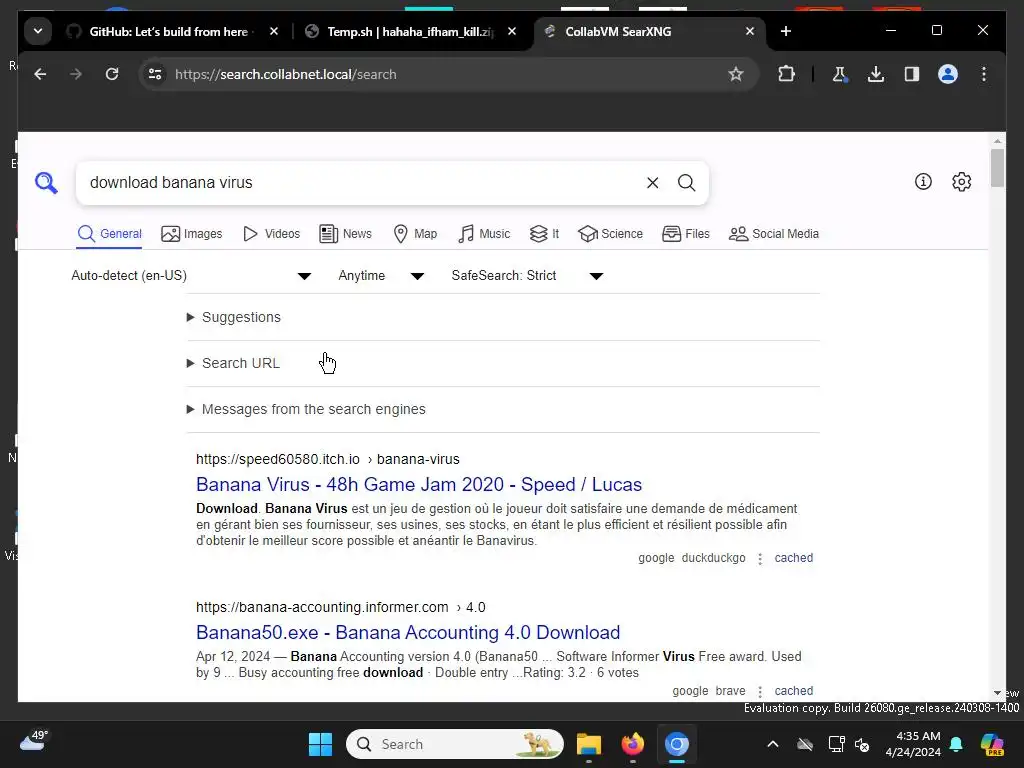Viewport: 1024px width, 768px height.
Task: Select the News search category
Action: click(345, 234)
